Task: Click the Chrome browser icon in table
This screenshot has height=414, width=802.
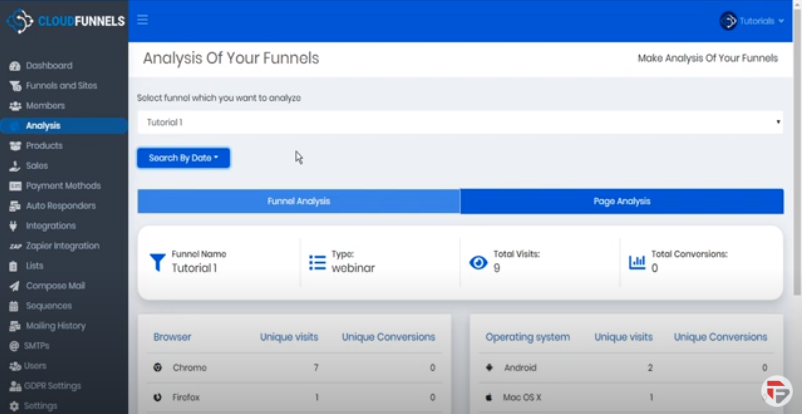Action: tap(157, 368)
